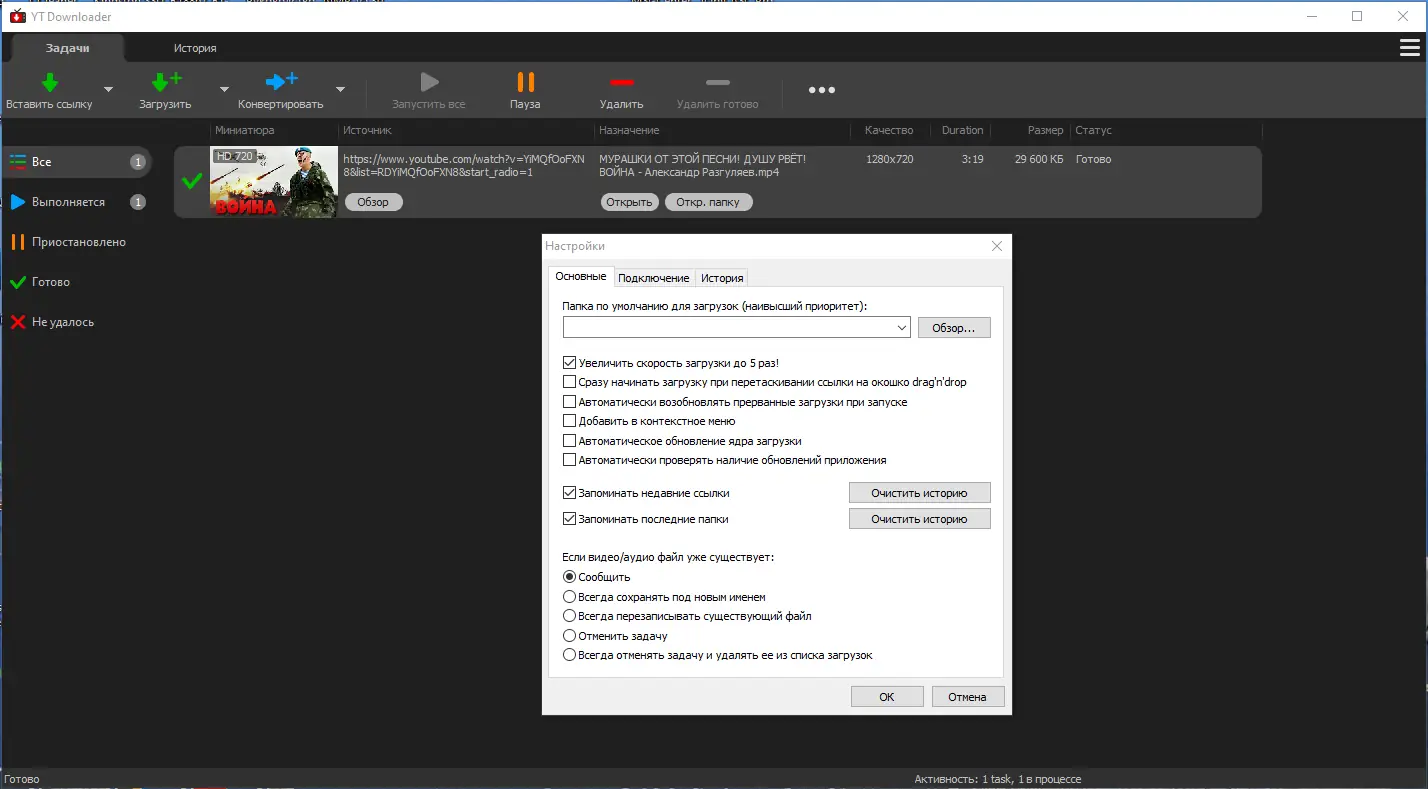Open the hamburger menu icon top right
The height and width of the screenshot is (789, 1428).
click(1410, 47)
